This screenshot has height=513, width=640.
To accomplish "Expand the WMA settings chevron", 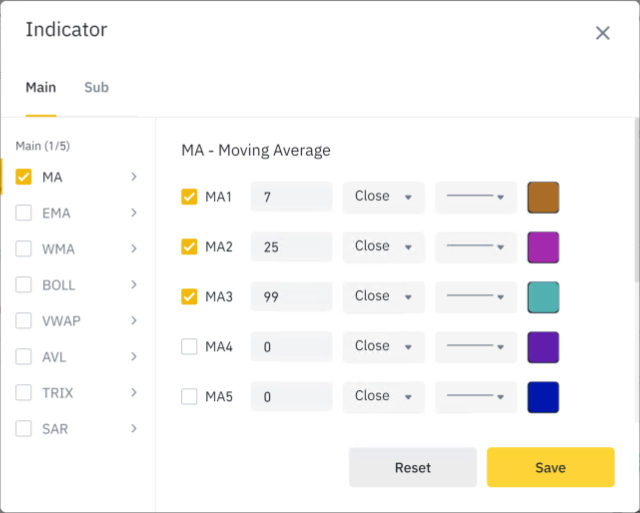I will coord(134,249).
